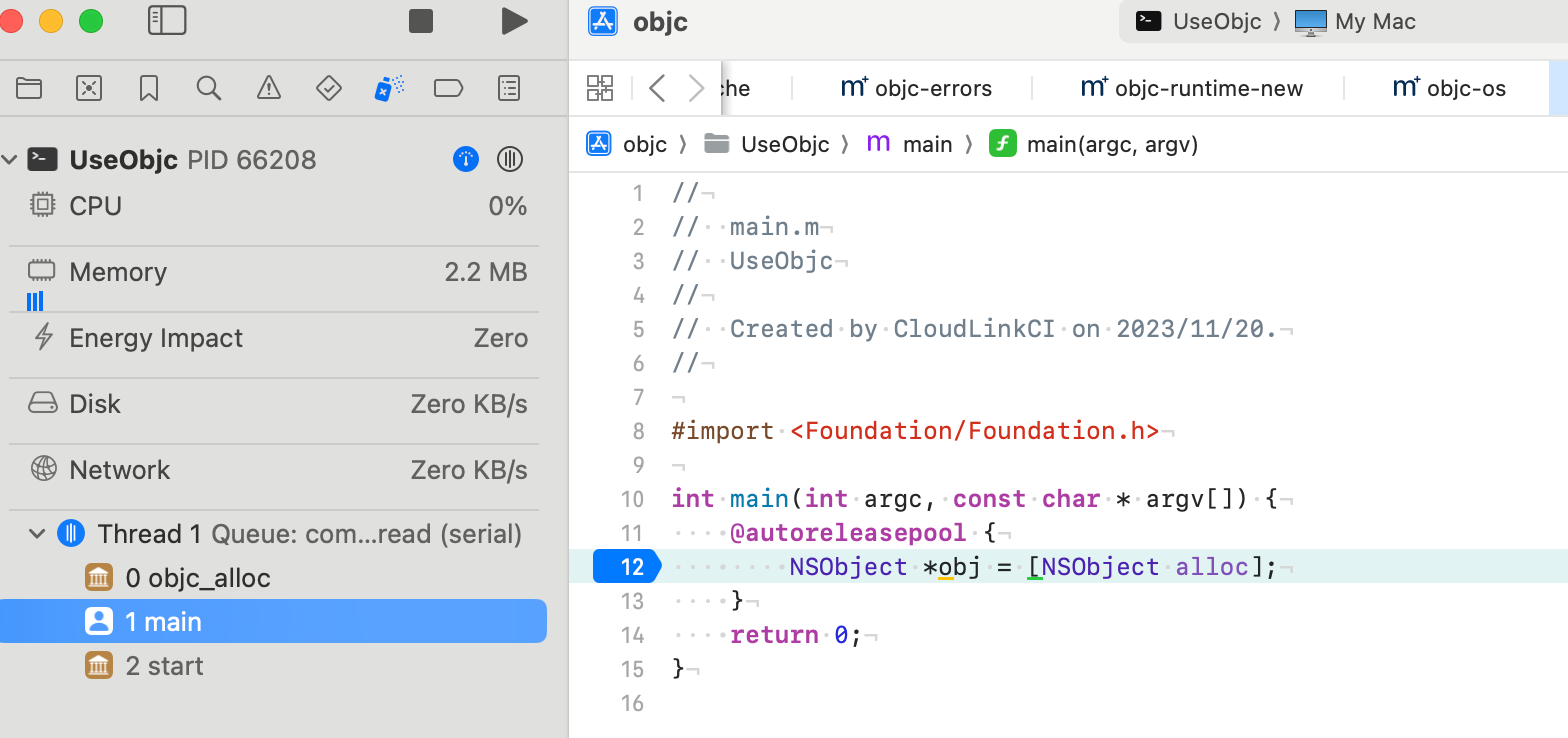Open the Bookmark navigator

coord(149,88)
